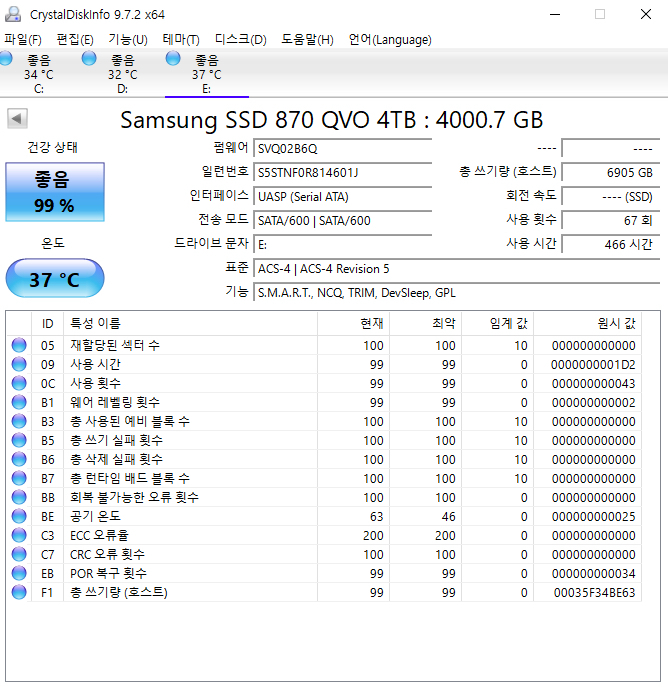Click the 현재 column header

pos(353,323)
